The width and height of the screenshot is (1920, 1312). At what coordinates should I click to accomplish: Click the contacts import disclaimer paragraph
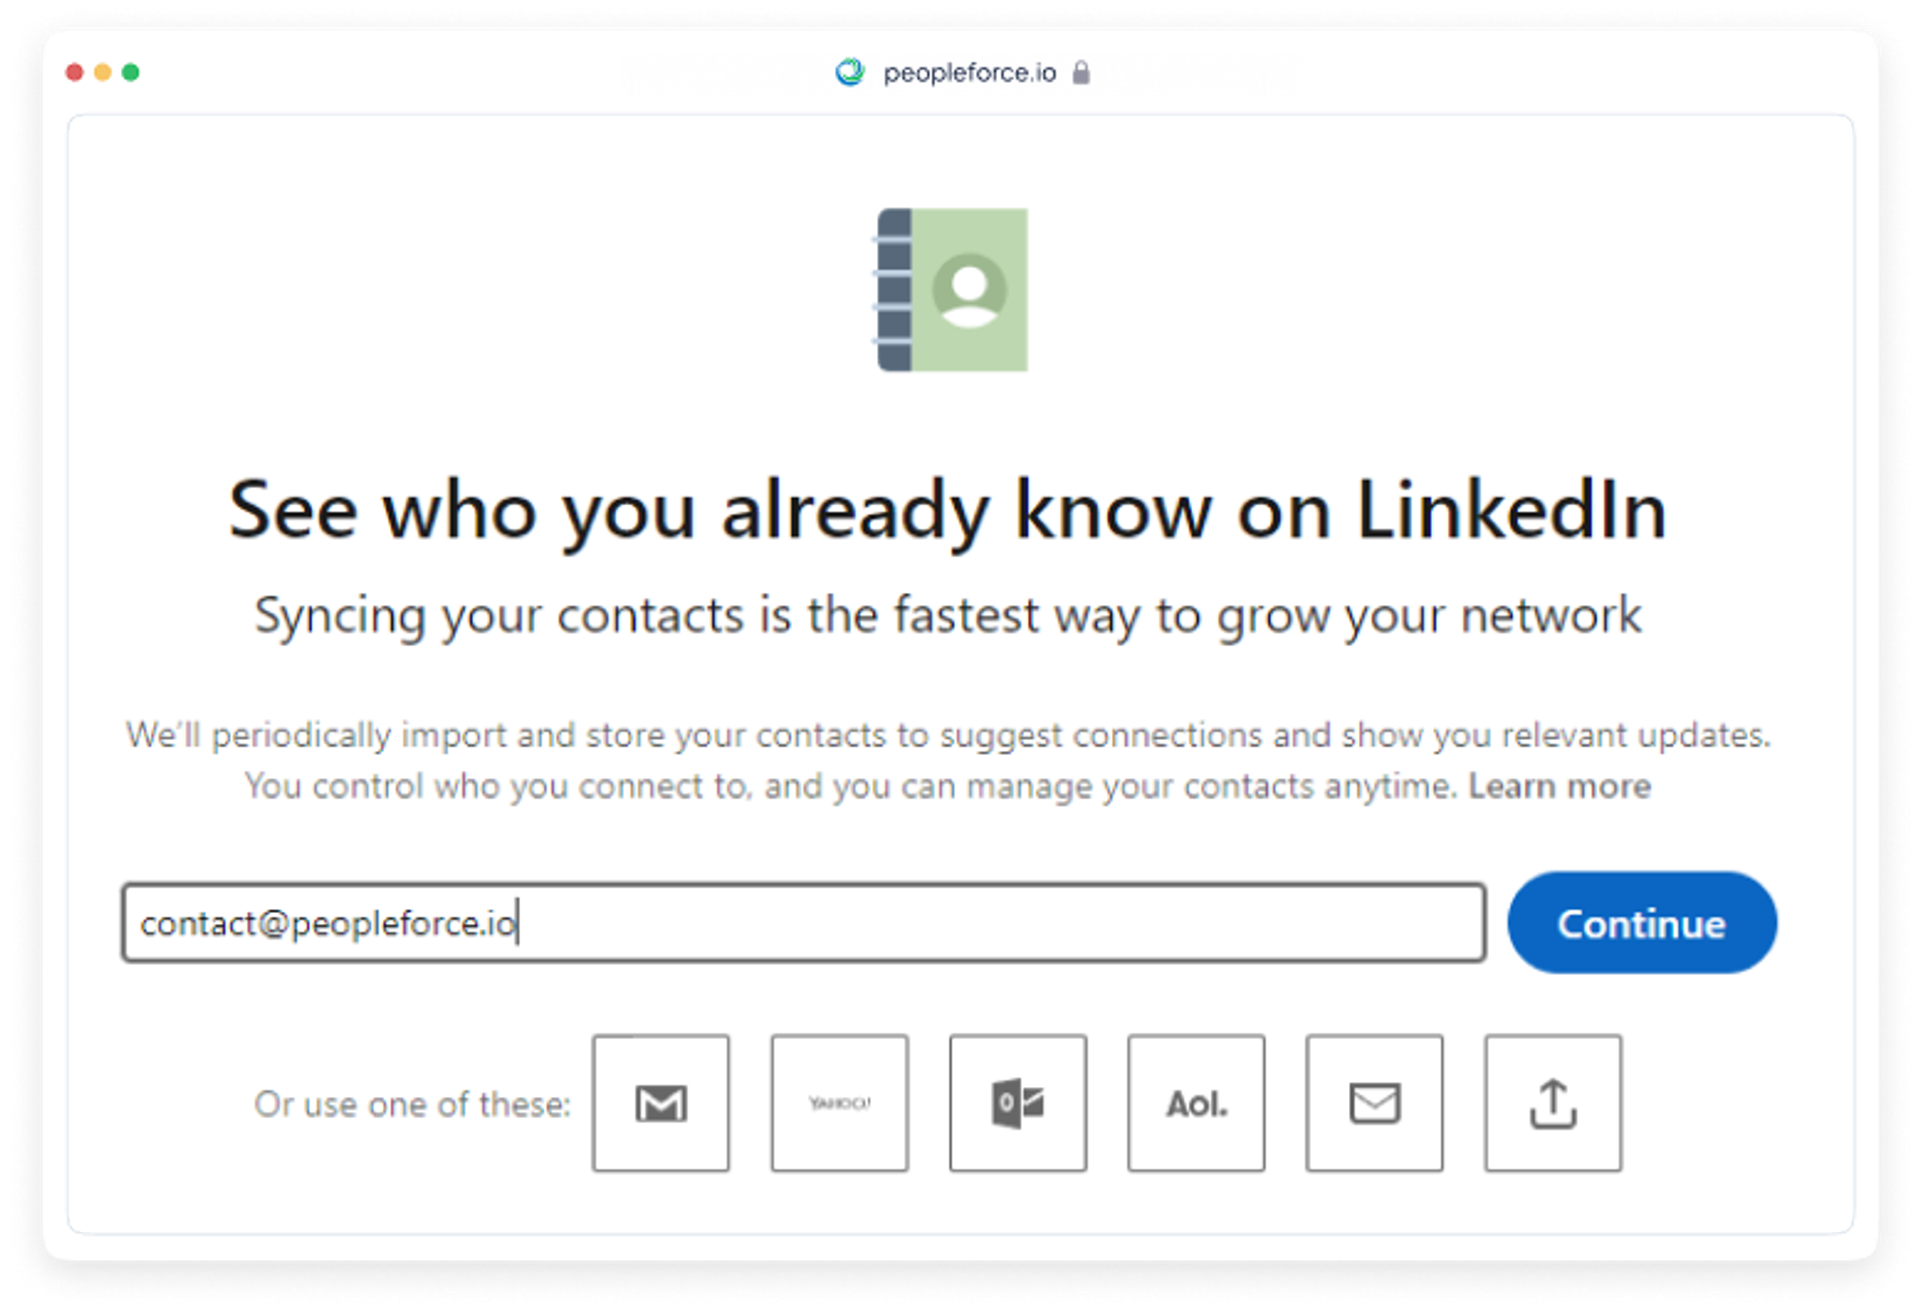coord(947,760)
